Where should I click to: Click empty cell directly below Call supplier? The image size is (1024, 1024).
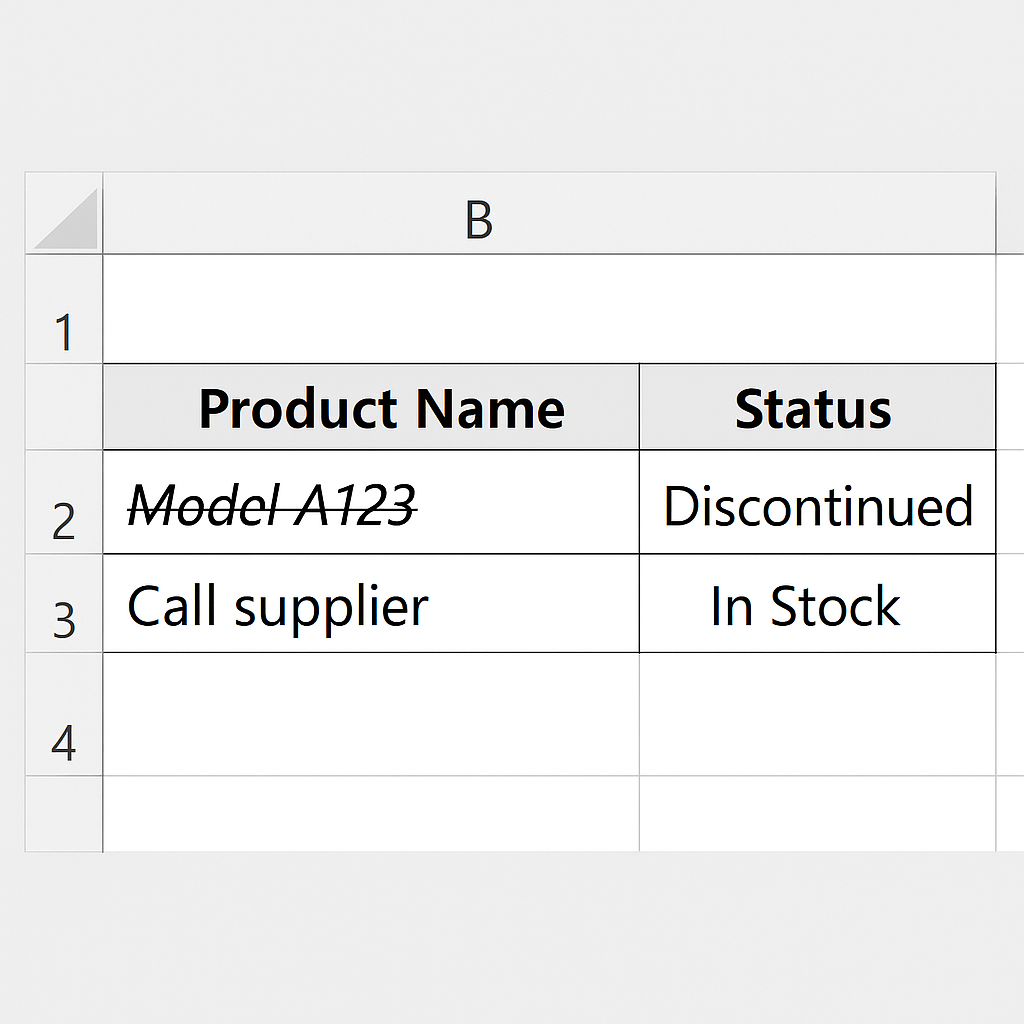[371, 715]
